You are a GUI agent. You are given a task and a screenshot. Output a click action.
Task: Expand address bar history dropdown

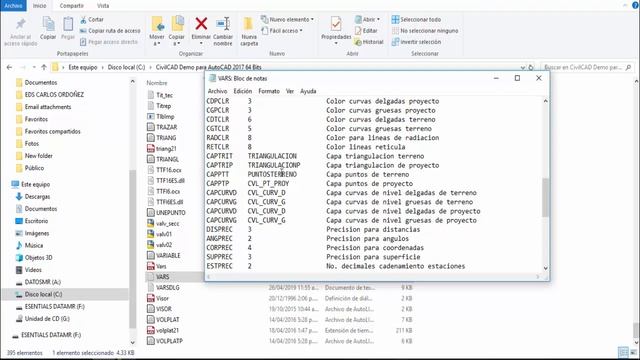coord(523,67)
